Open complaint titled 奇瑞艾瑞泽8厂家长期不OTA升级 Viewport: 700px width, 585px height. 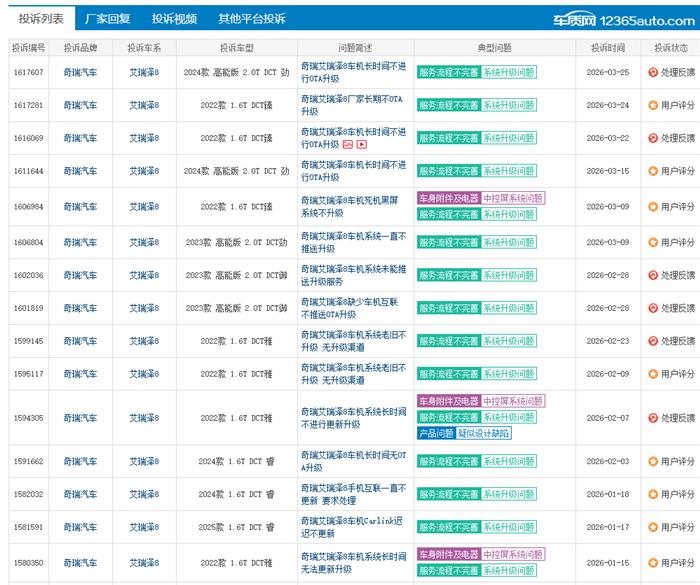point(353,105)
